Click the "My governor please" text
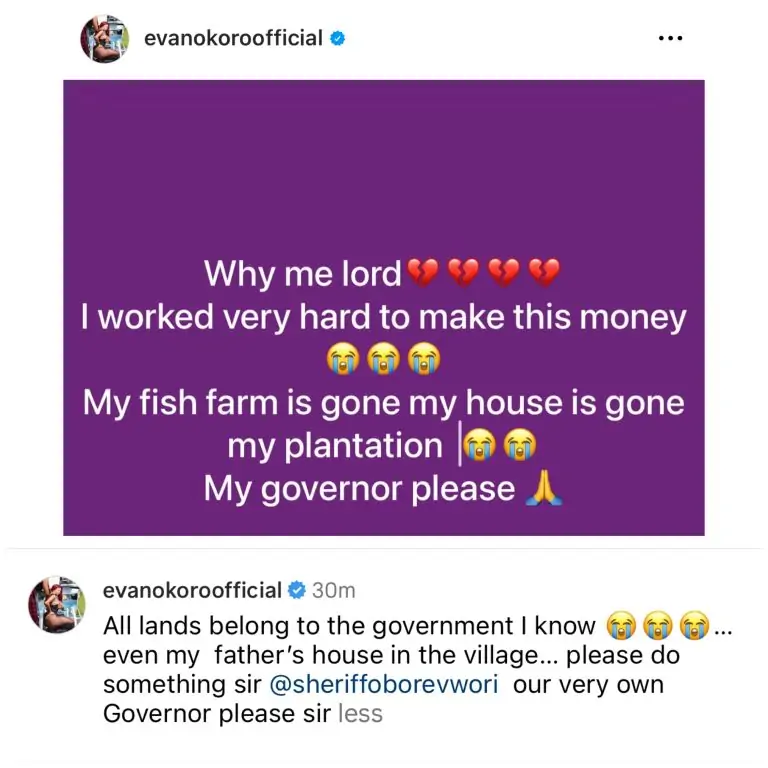This screenshot has width=768, height=768. click(x=359, y=489)
